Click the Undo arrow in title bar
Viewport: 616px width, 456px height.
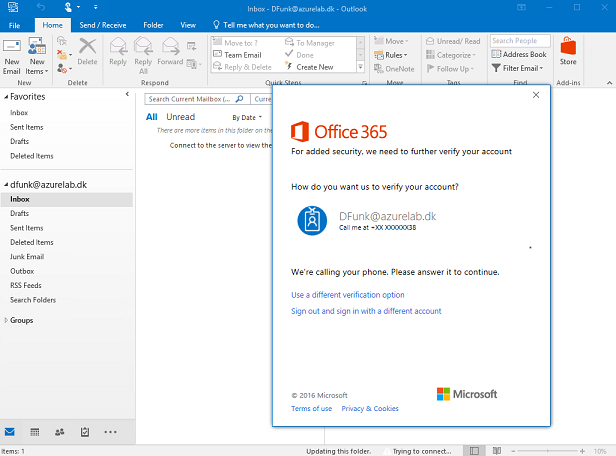pos(41,7)
